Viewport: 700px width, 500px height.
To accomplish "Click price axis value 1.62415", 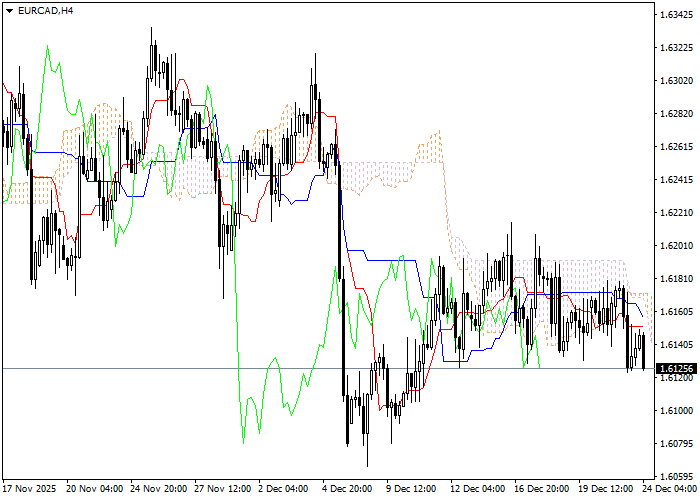I will point(677,180).
